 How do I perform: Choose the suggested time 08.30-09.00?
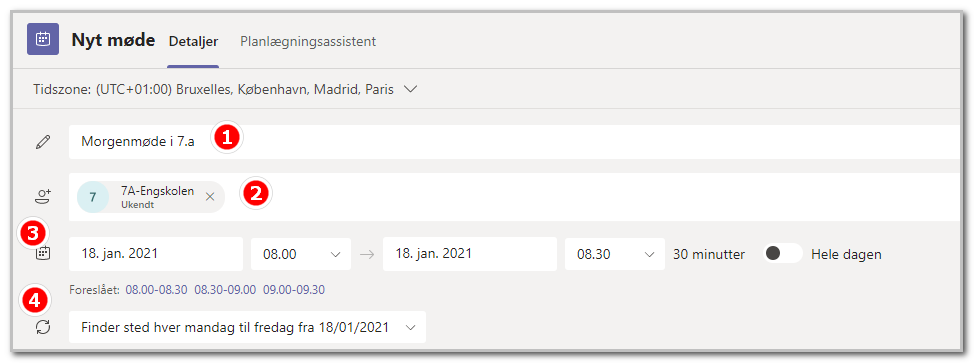[225, 290]
